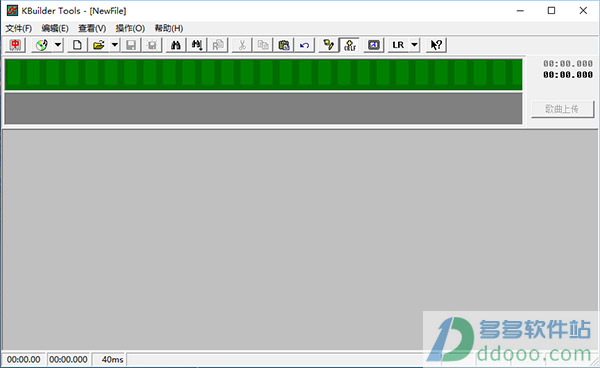Click the 40ms status bar value

[x=111, y=360]
